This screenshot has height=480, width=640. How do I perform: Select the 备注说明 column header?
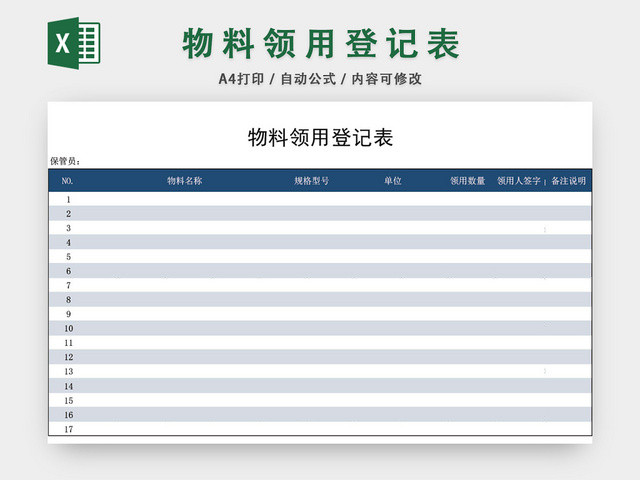[x=569, y=181]
